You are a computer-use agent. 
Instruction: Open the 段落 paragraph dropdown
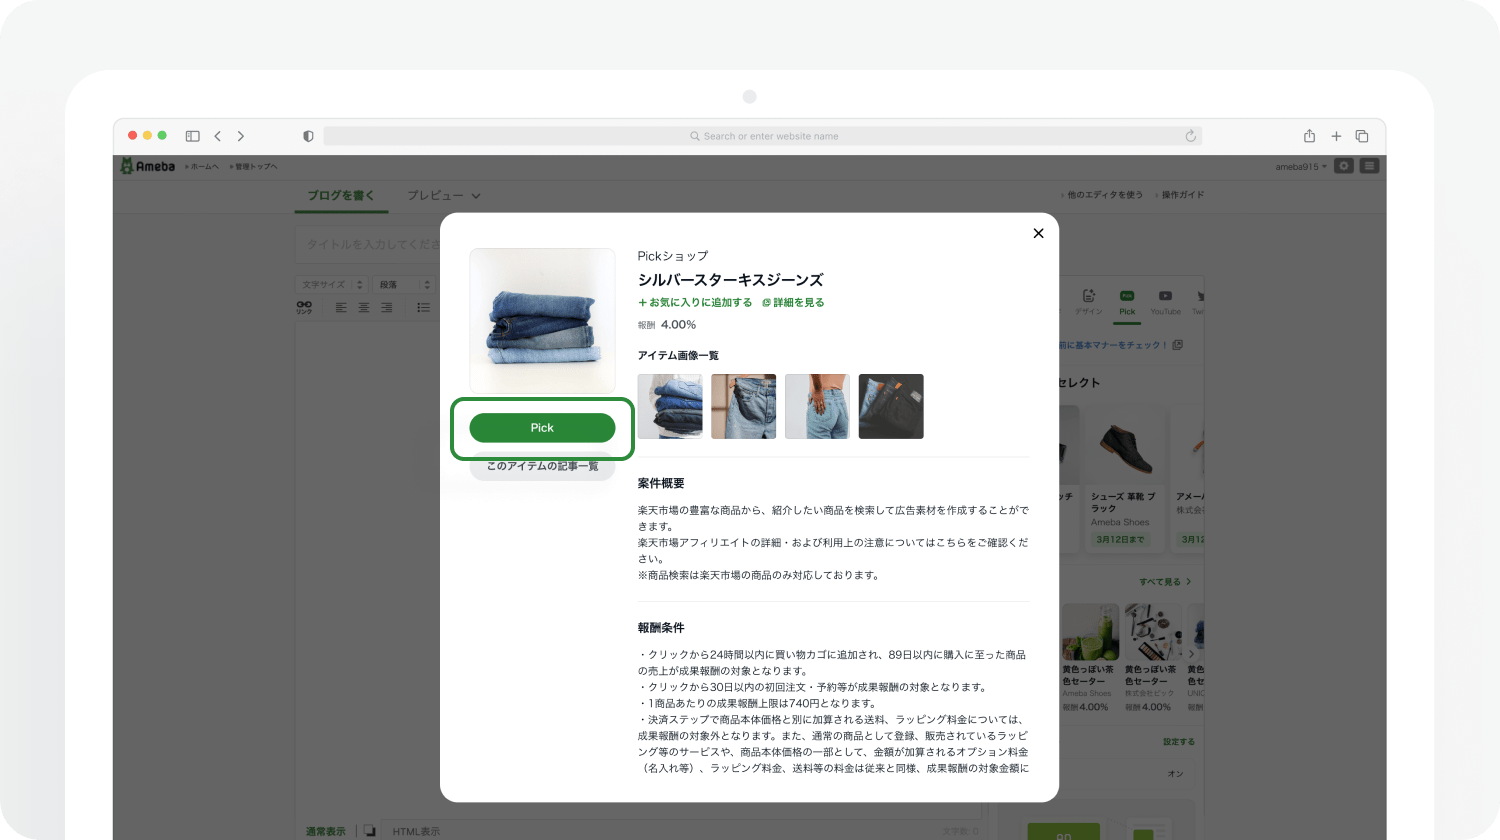404,285
